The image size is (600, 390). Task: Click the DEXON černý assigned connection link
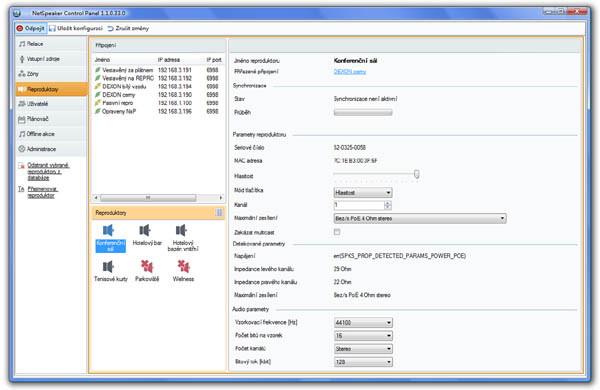(350, 72)
